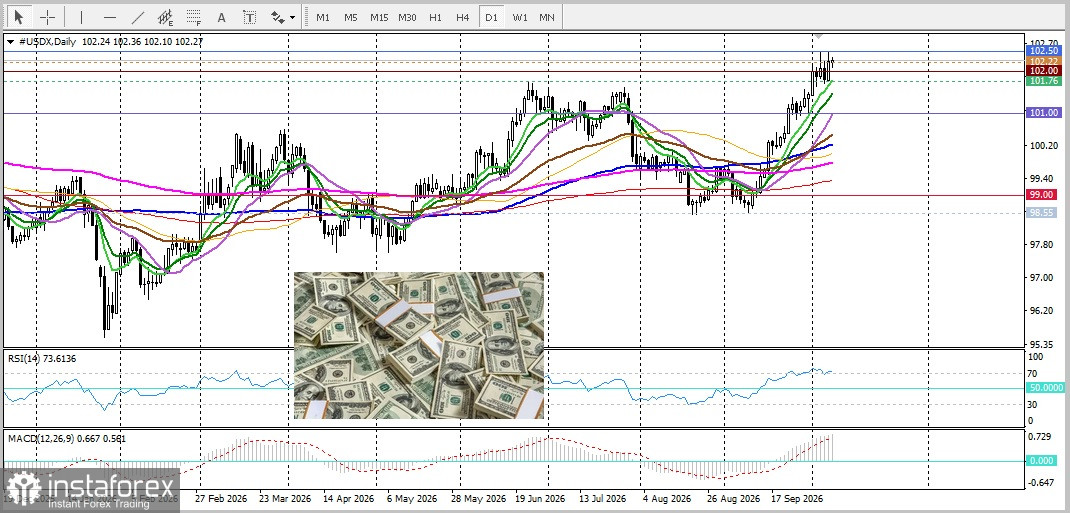This screenshot has height=513, width=1070.
Task: Click the red 99.00 level tag
Action: [1043, 194]
